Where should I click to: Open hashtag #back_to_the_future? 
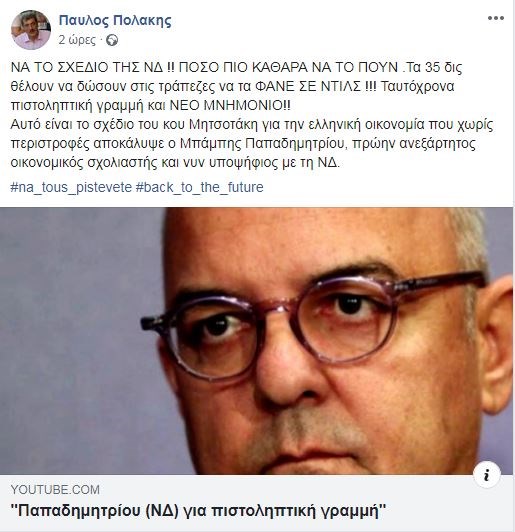(199, 187)
